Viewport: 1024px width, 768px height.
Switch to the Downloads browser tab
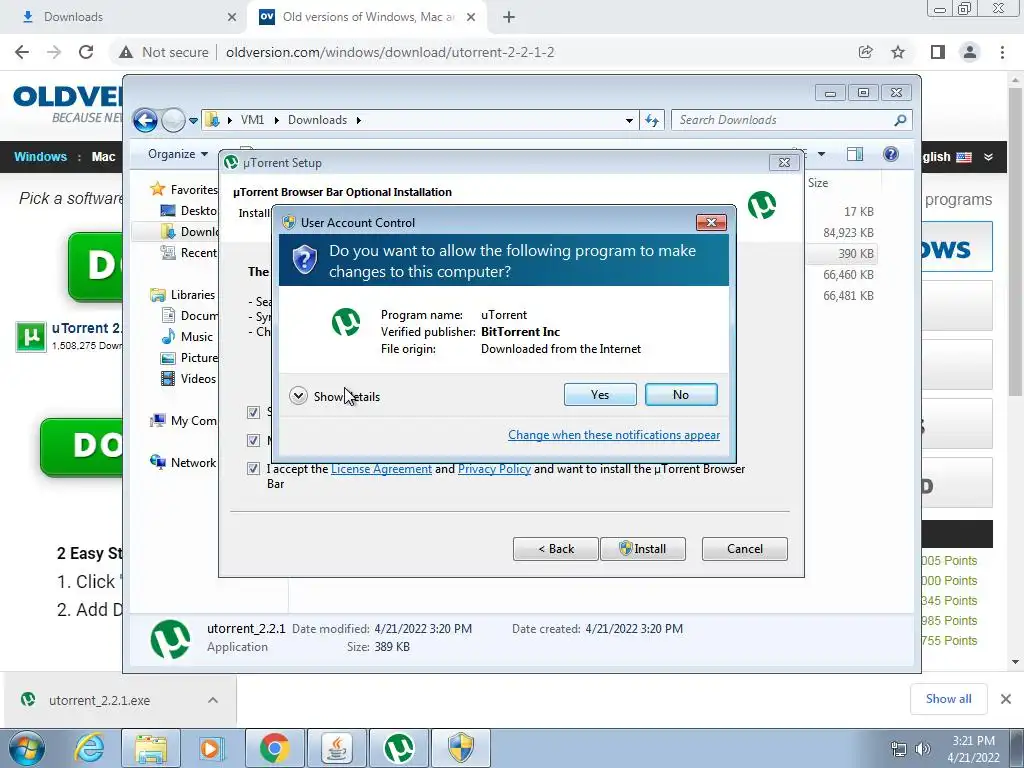coord(124,17)
